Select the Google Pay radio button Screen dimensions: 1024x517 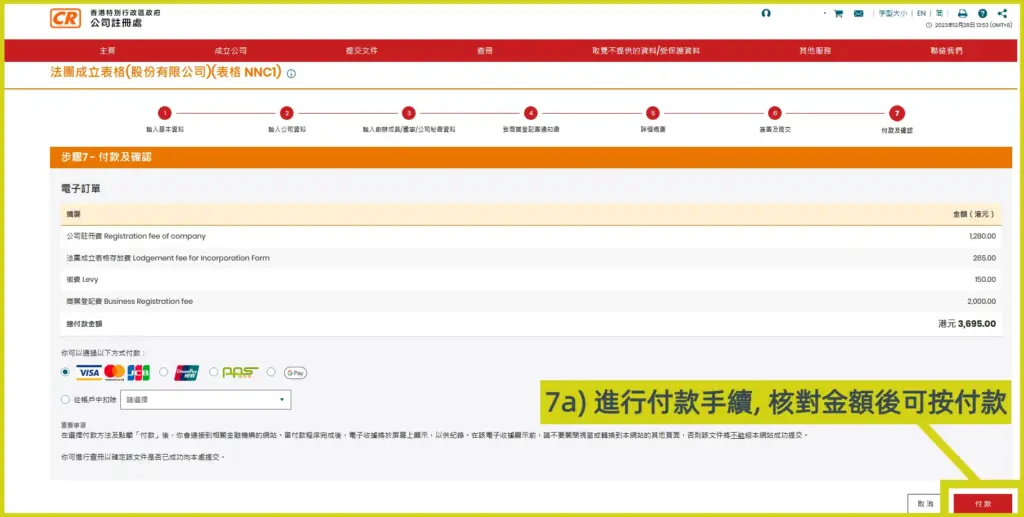click(271, 372)
